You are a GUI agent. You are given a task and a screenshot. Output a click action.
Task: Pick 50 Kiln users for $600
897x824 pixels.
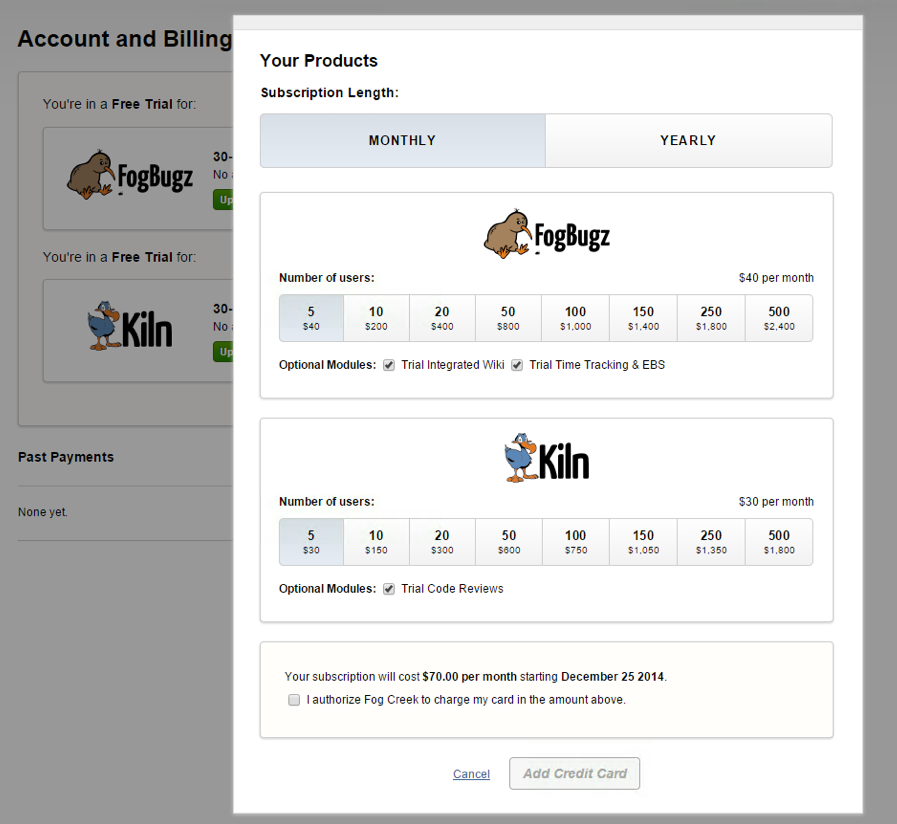point(509,542)
